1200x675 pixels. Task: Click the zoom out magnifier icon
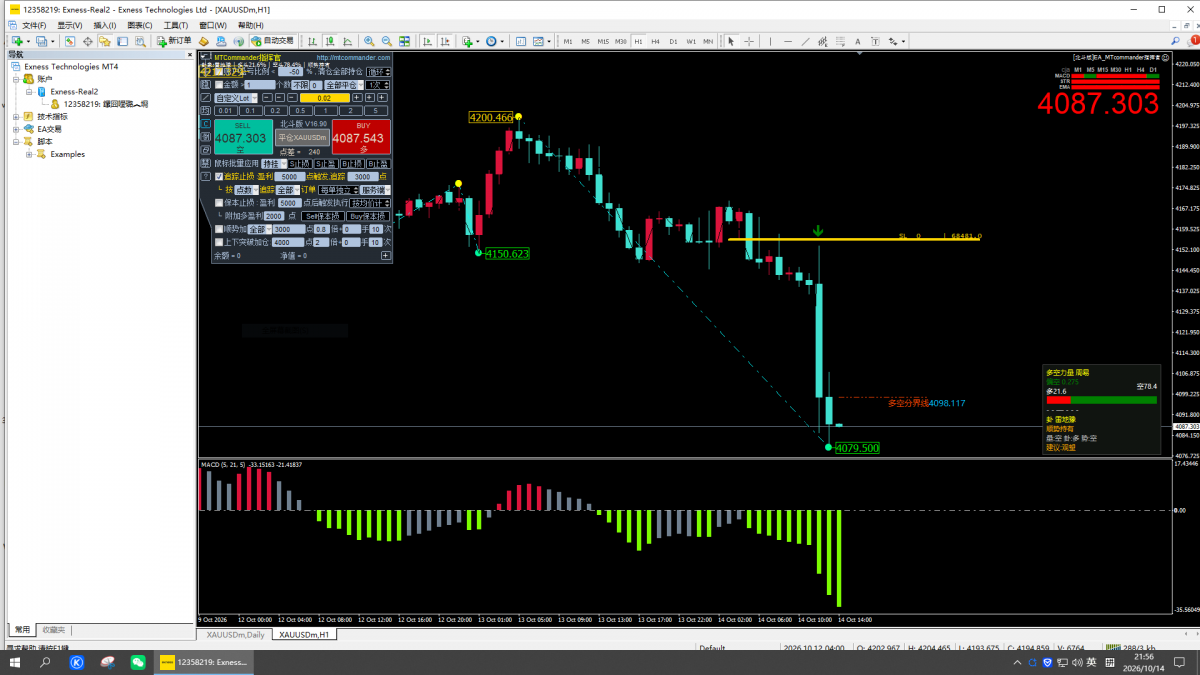coord(386,41)
